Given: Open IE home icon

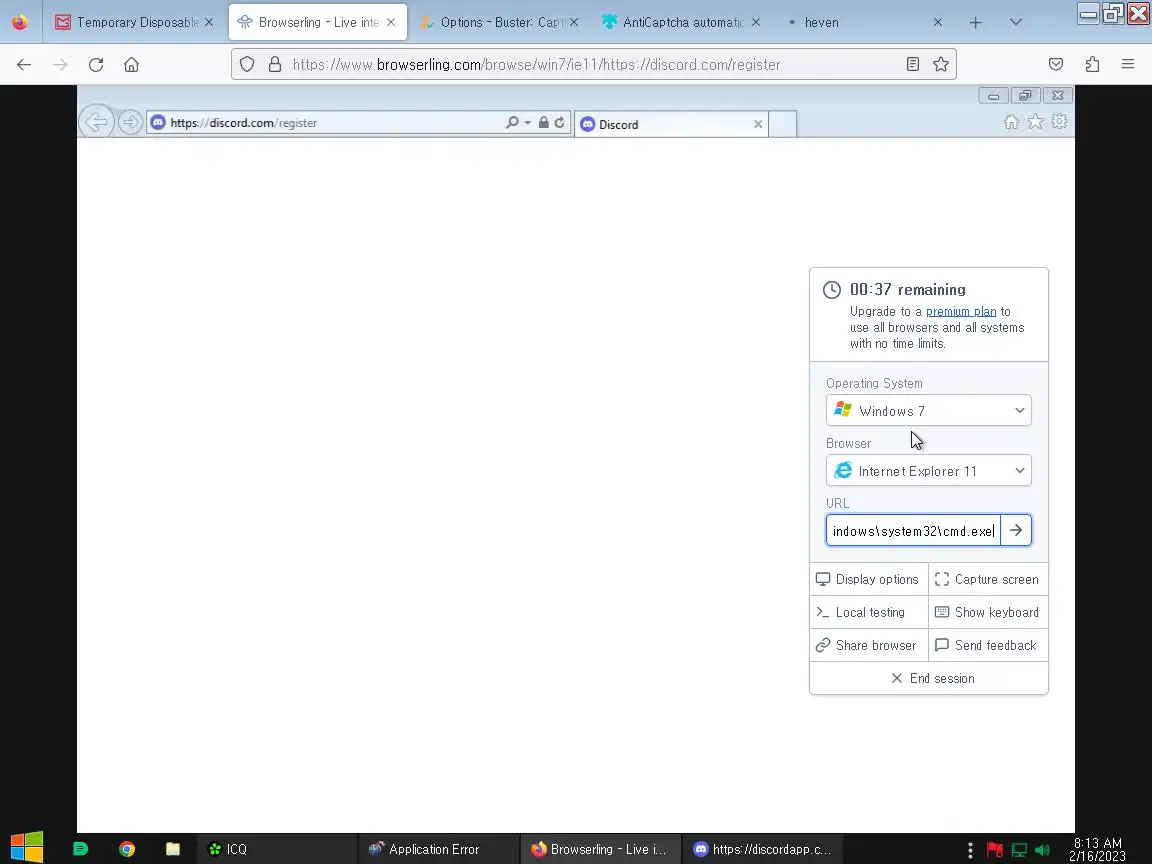Looking at the screenshot, I should pos(1012,122).
